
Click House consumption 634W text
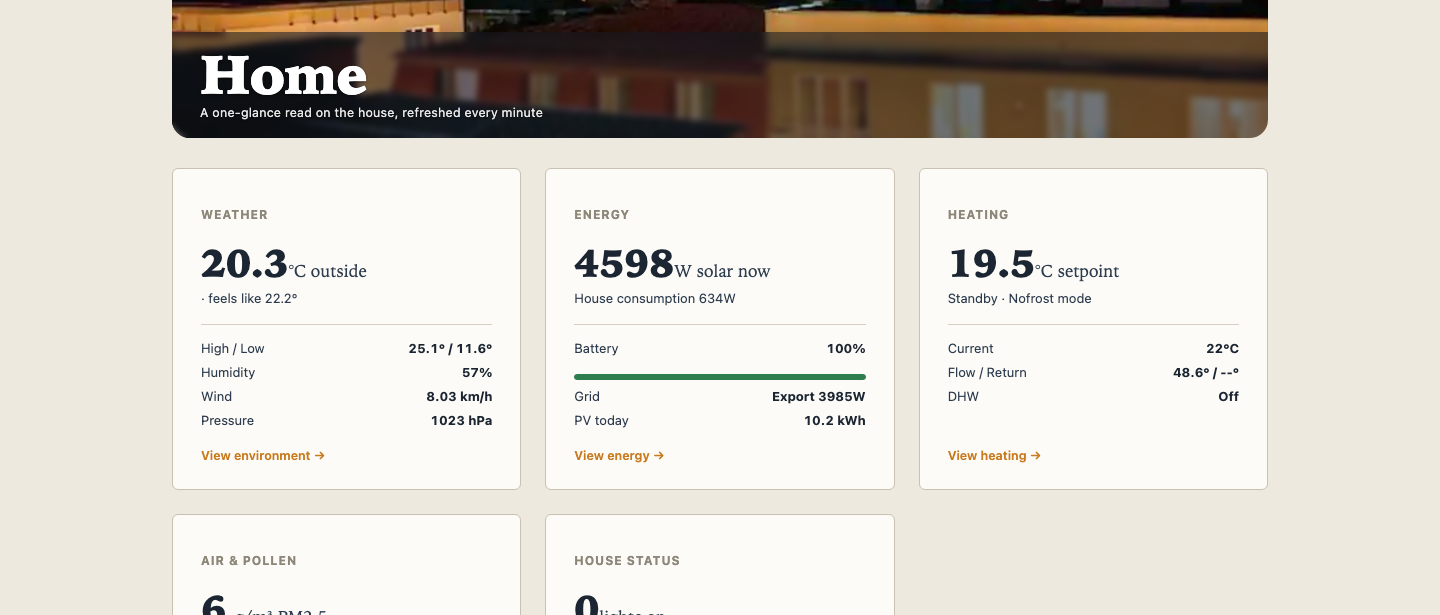click(x=655, y=299)
